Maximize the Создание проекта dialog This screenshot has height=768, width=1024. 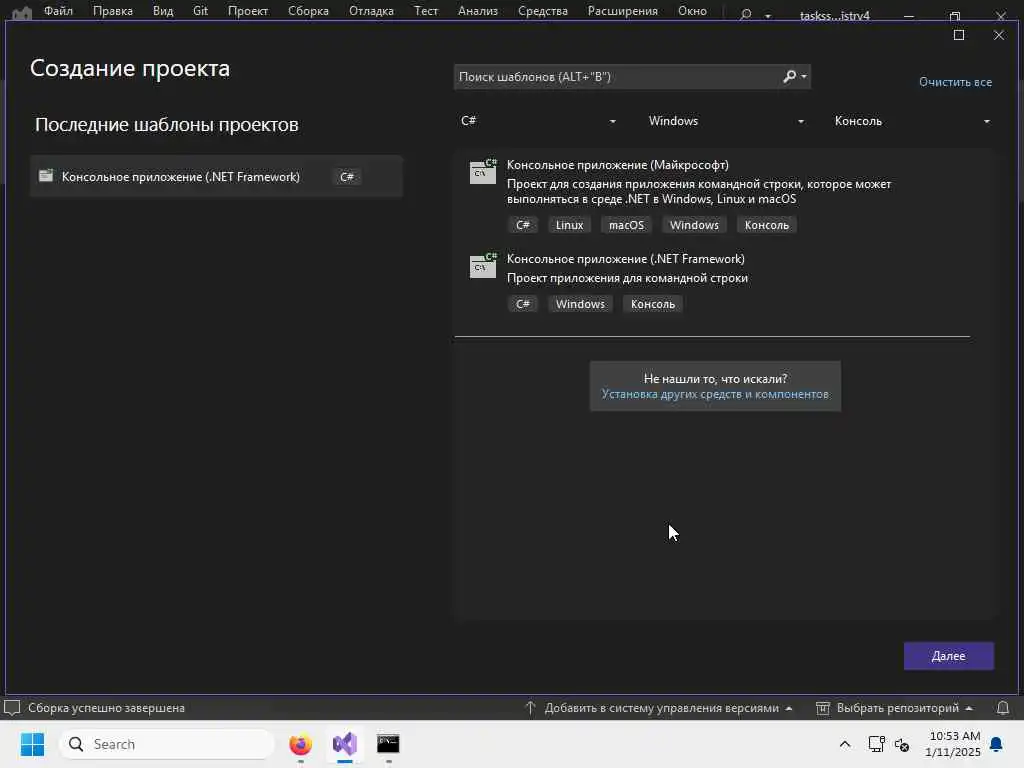coord(959,35)
